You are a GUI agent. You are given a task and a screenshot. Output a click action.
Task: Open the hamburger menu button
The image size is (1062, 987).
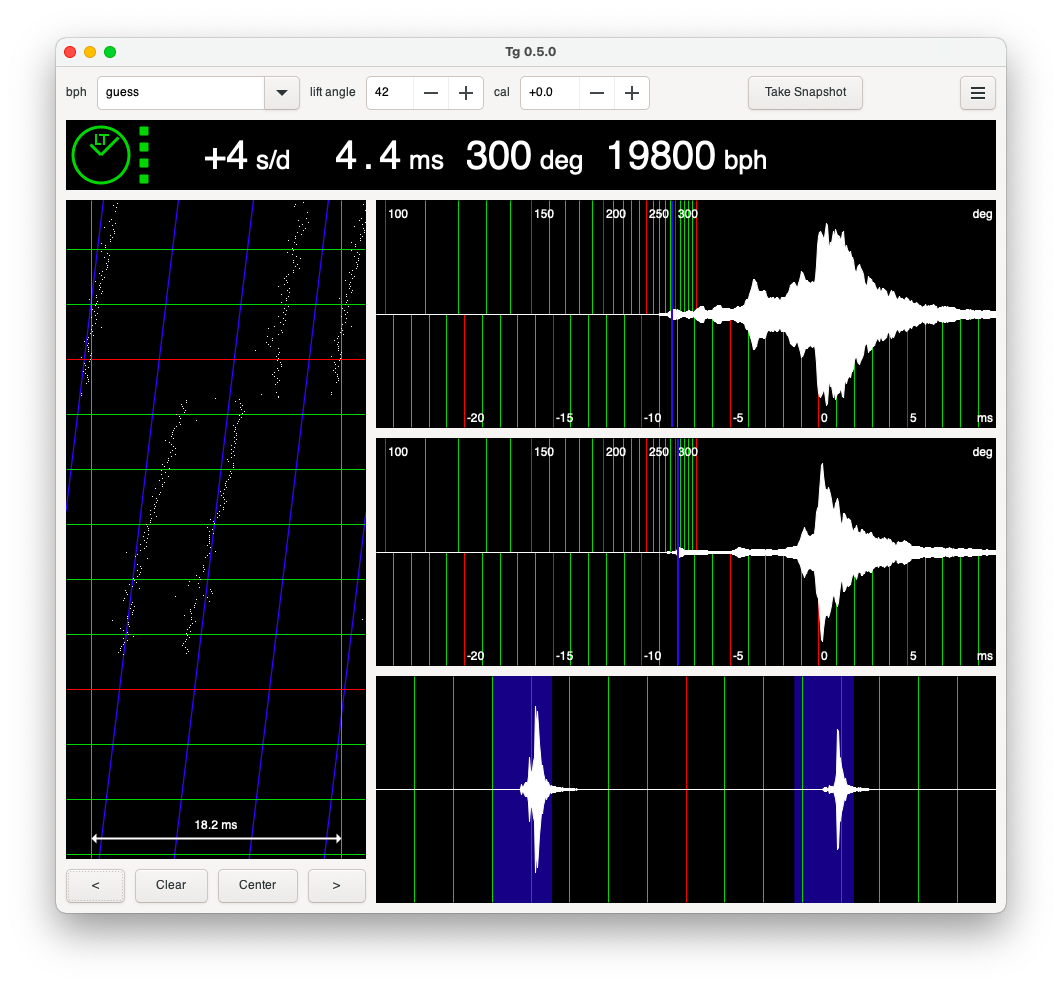(x=977, y=93)
